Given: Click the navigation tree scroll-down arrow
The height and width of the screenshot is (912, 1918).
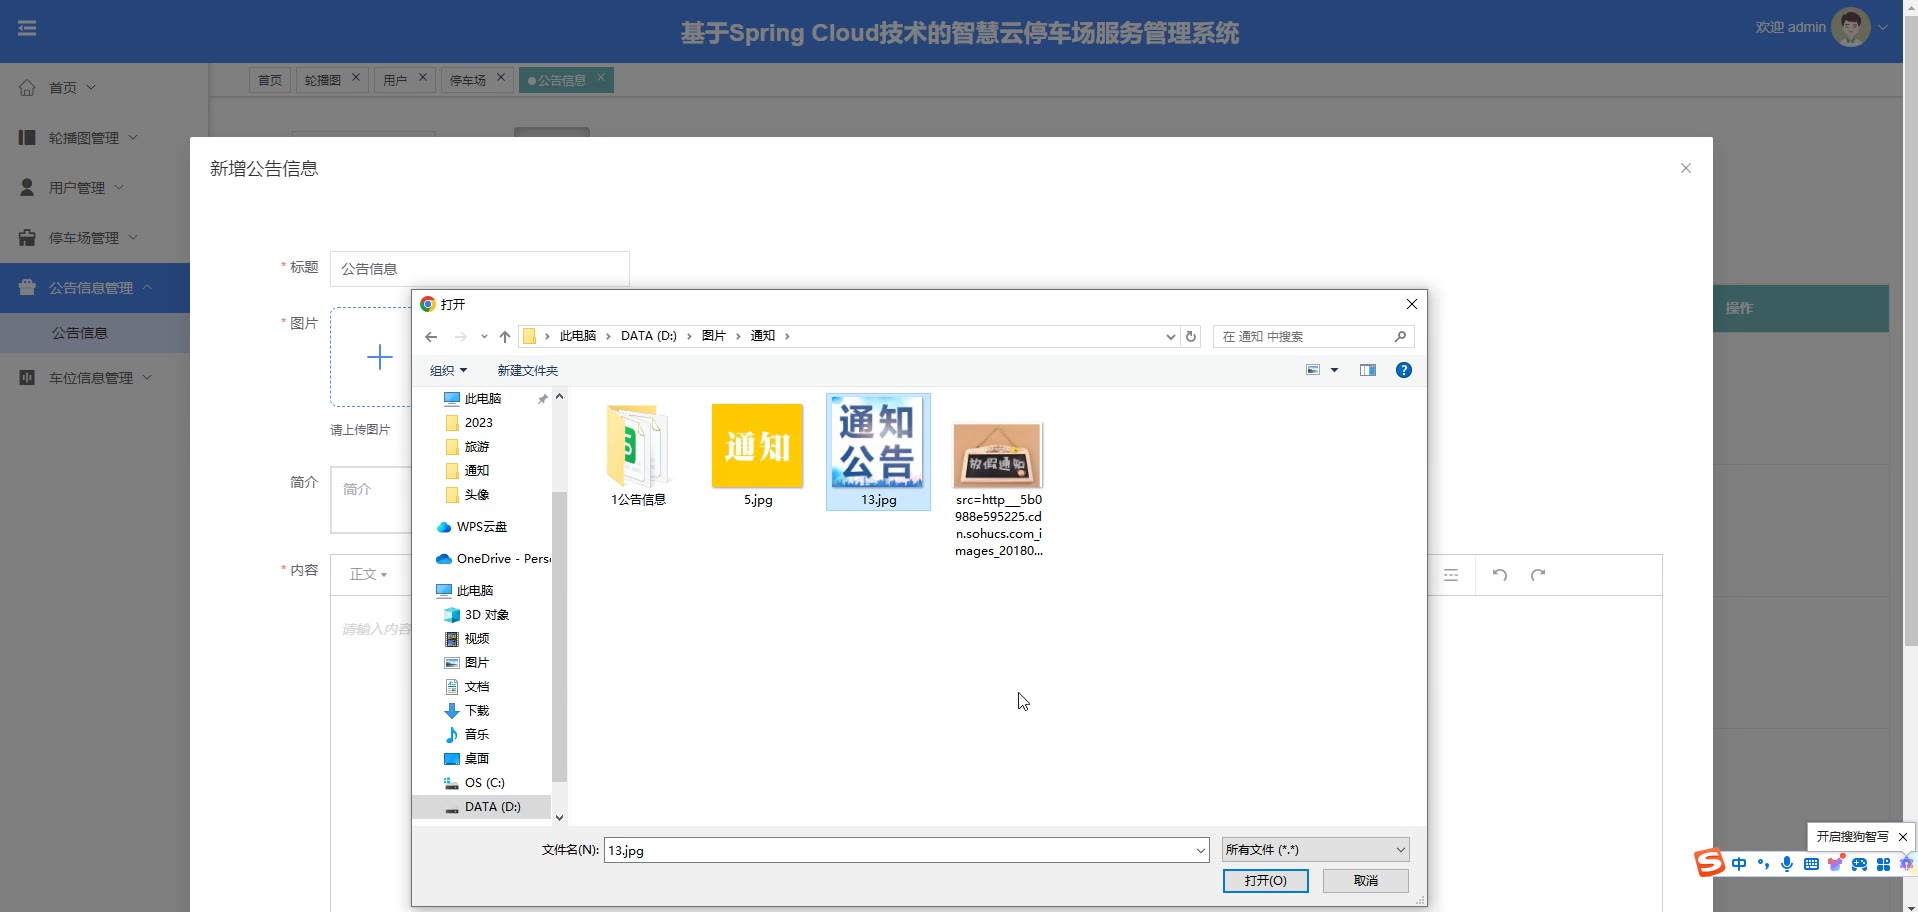Looking at the screenshot, I should [x=559, y=817].
